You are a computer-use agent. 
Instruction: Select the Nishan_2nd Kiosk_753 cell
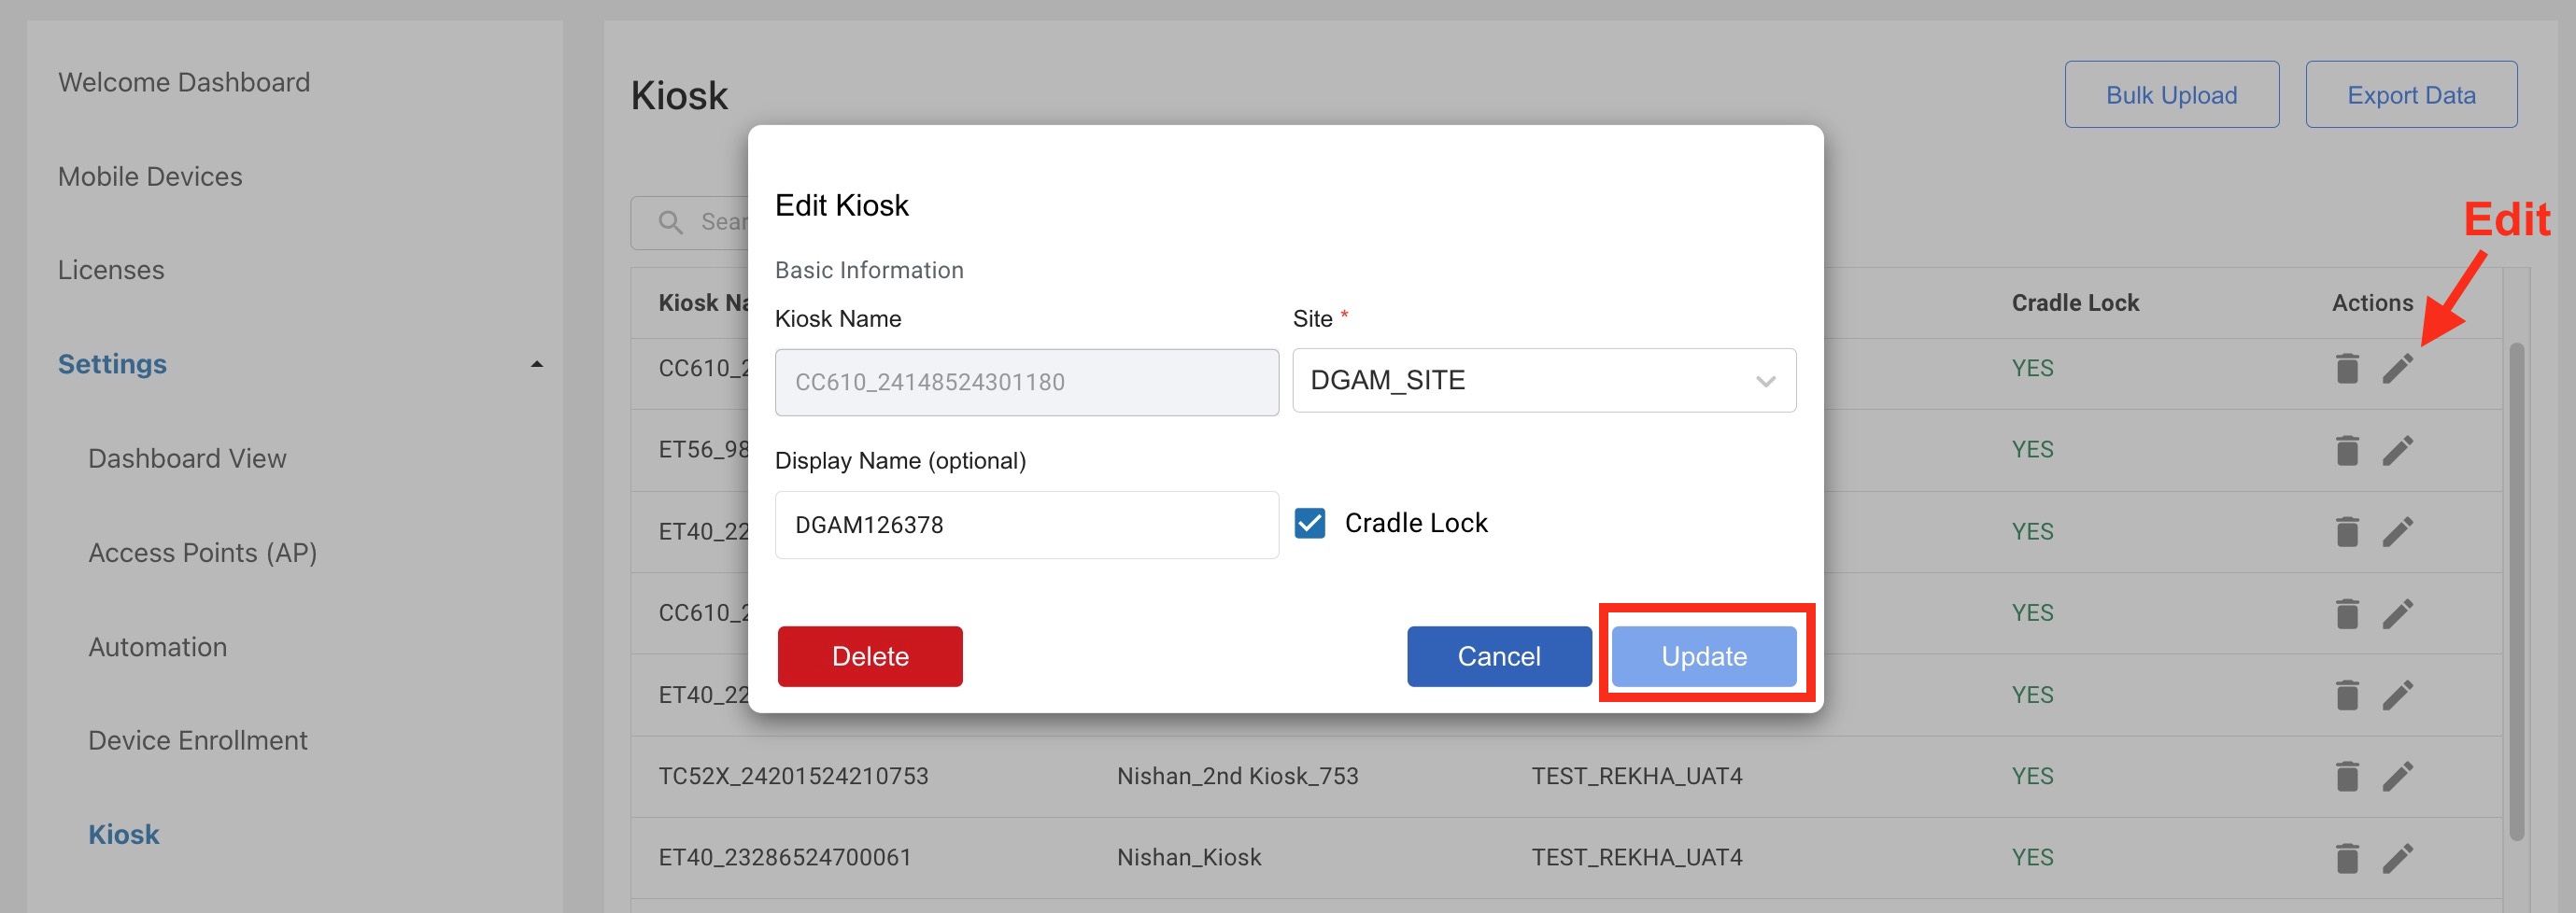(x=1238, y=776)
